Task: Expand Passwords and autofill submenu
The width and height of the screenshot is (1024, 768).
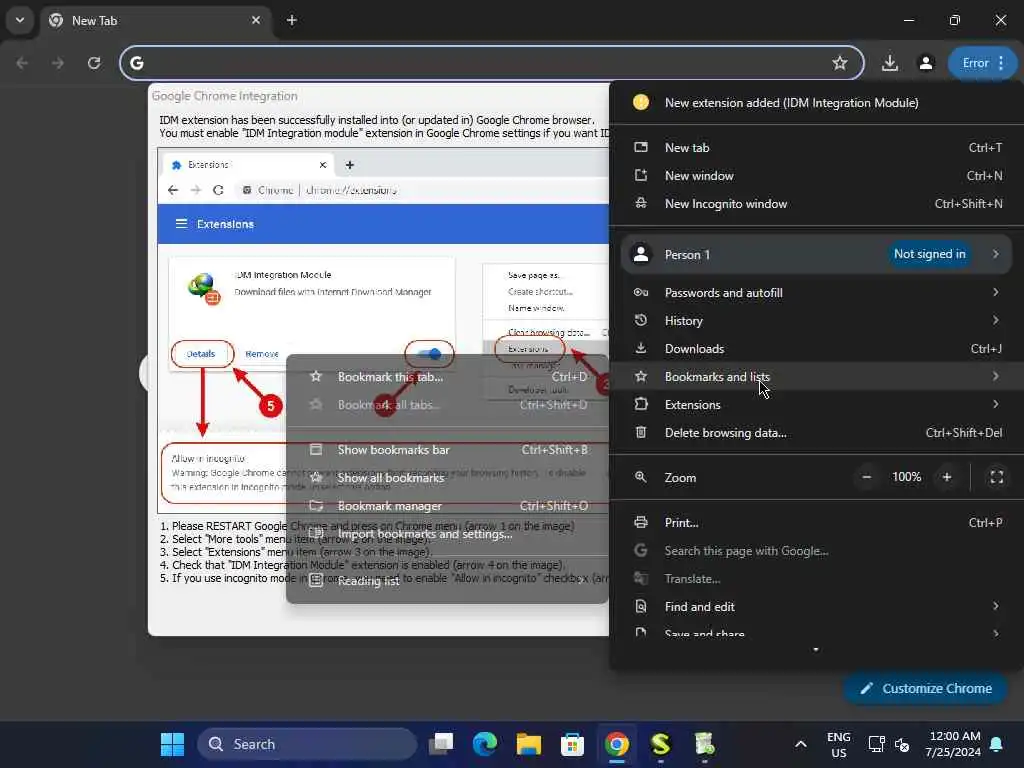Action: (x=816, y=293)
